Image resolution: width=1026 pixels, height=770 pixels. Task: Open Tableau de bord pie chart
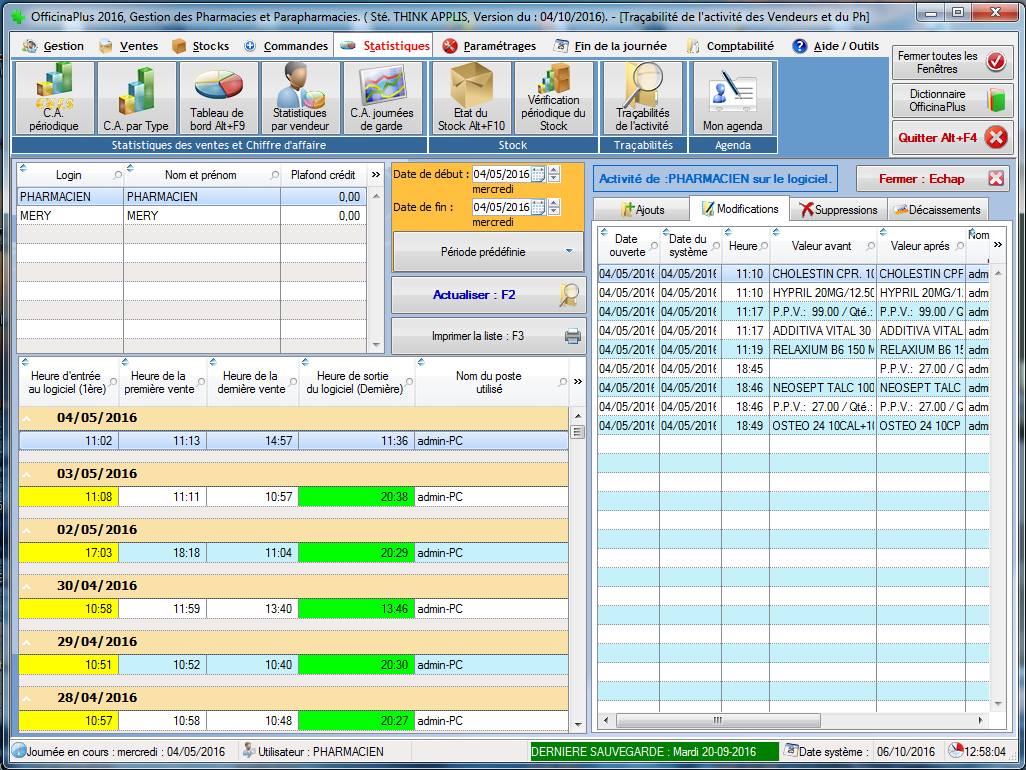tap(218, 98)
